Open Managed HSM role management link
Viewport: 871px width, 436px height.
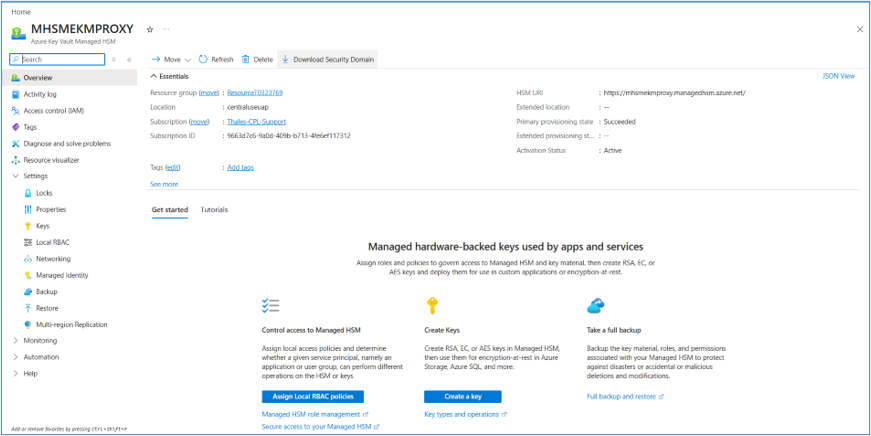314,414
